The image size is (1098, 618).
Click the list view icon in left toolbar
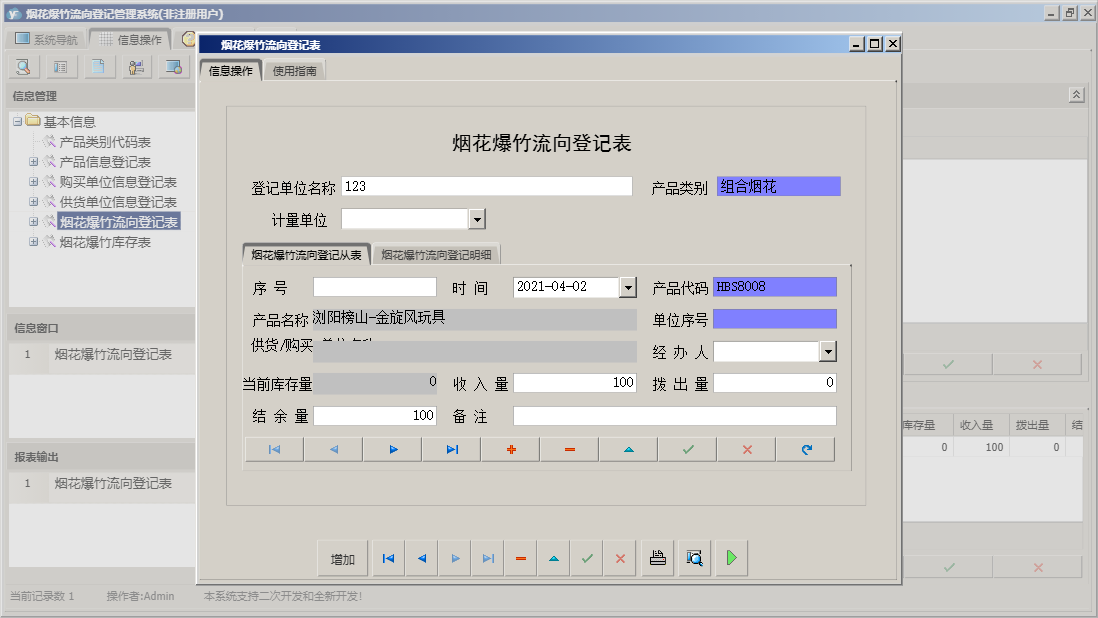61,67
